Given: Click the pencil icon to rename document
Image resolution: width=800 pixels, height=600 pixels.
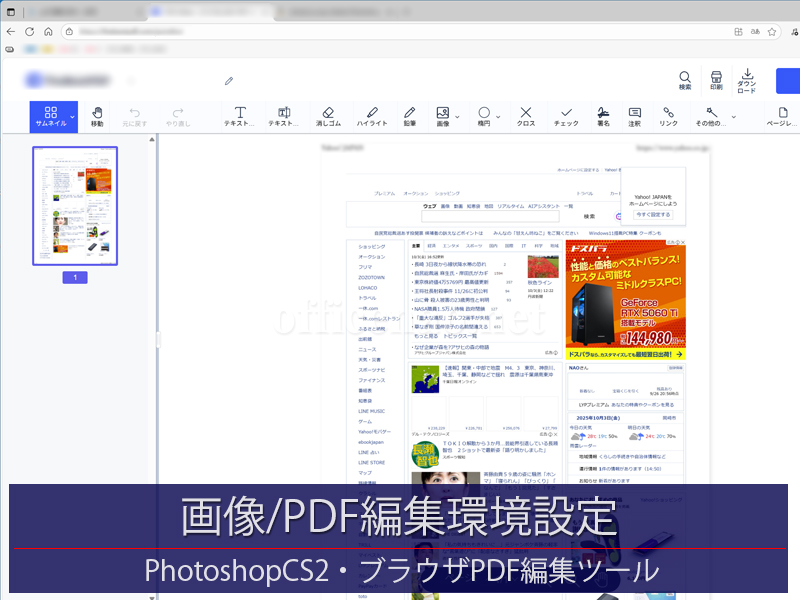Looking at the screenshot, I should (229, 80).
